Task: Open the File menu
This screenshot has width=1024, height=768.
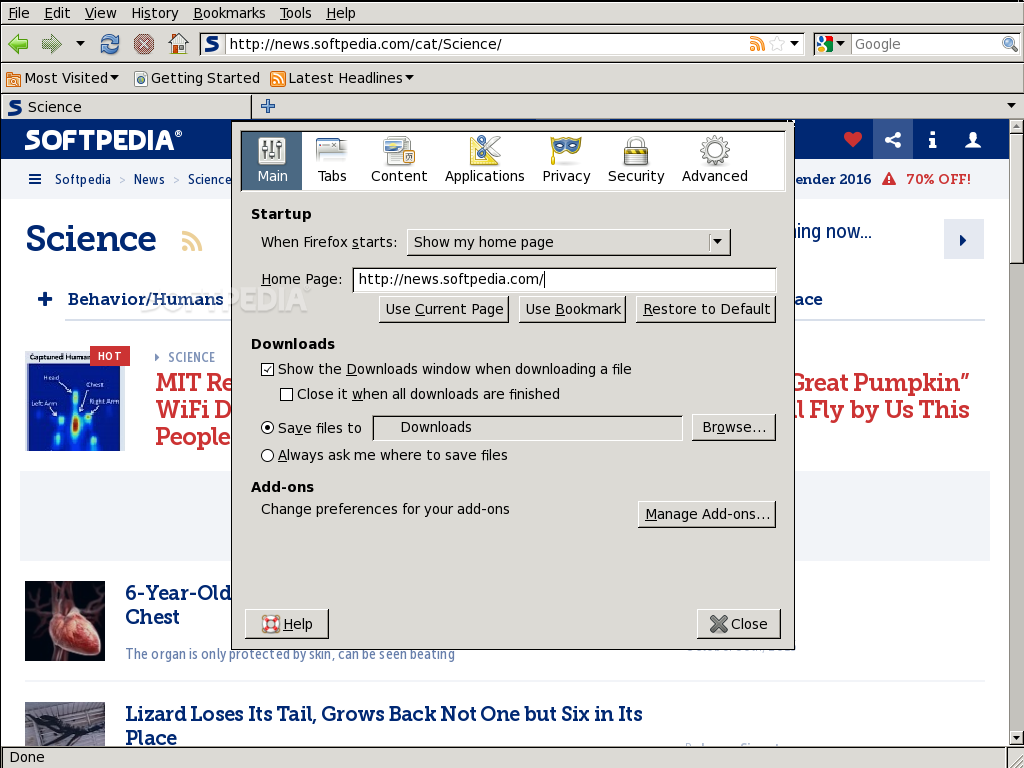Action: pos(18,13)
